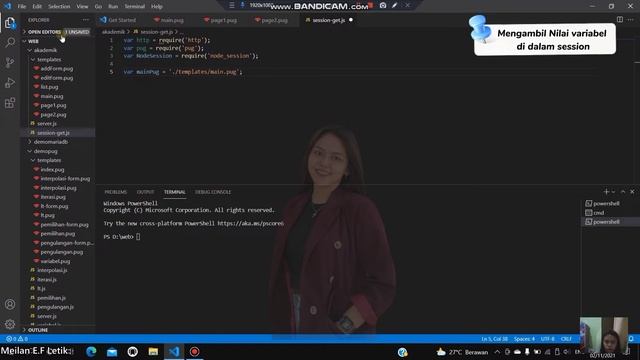Show hidden system tray icons chevron

pyautogui.click(x=497, y=352)
